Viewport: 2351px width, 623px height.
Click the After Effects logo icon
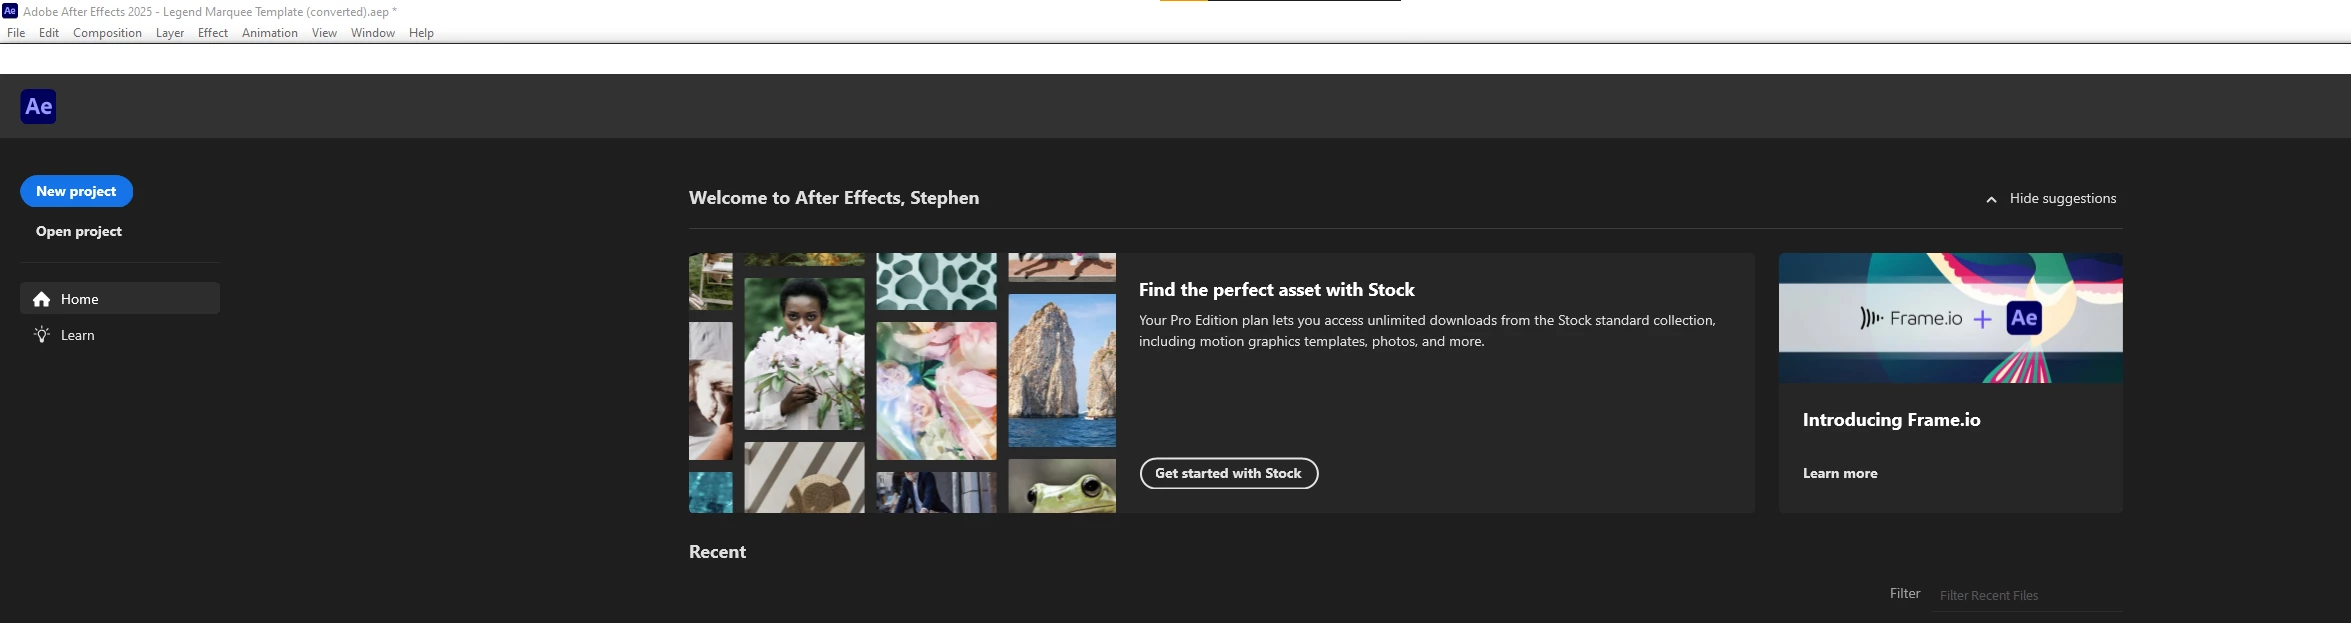click(x=38, y=106)
